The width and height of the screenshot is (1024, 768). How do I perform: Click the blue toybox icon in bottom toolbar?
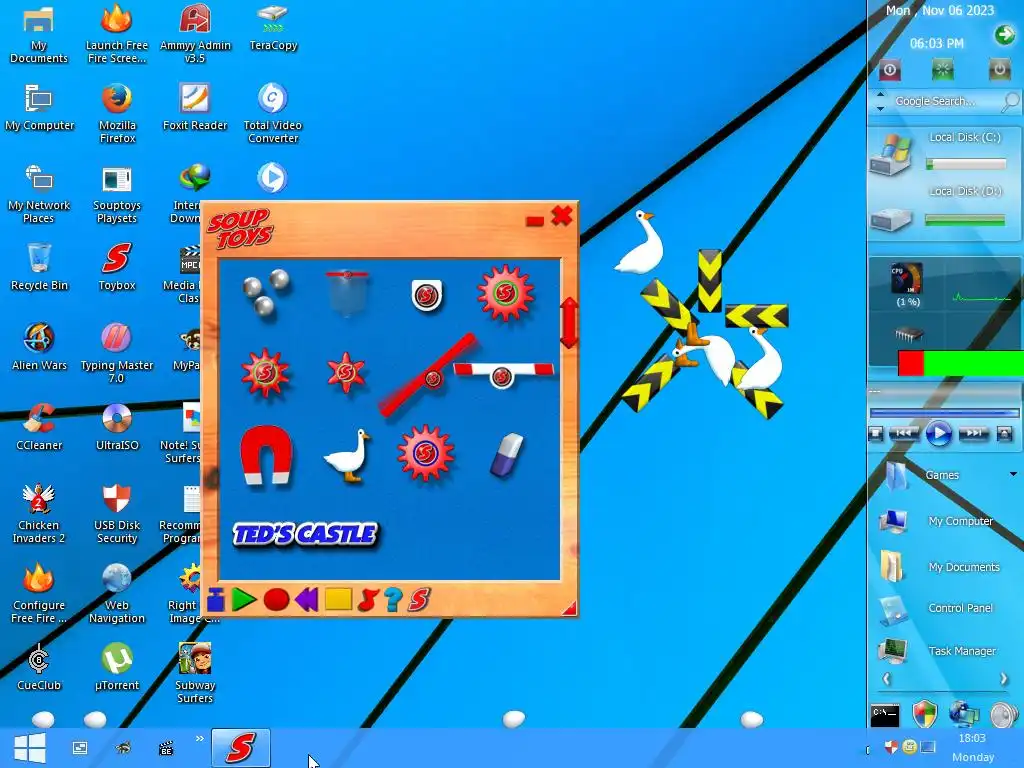pos(216,600)
